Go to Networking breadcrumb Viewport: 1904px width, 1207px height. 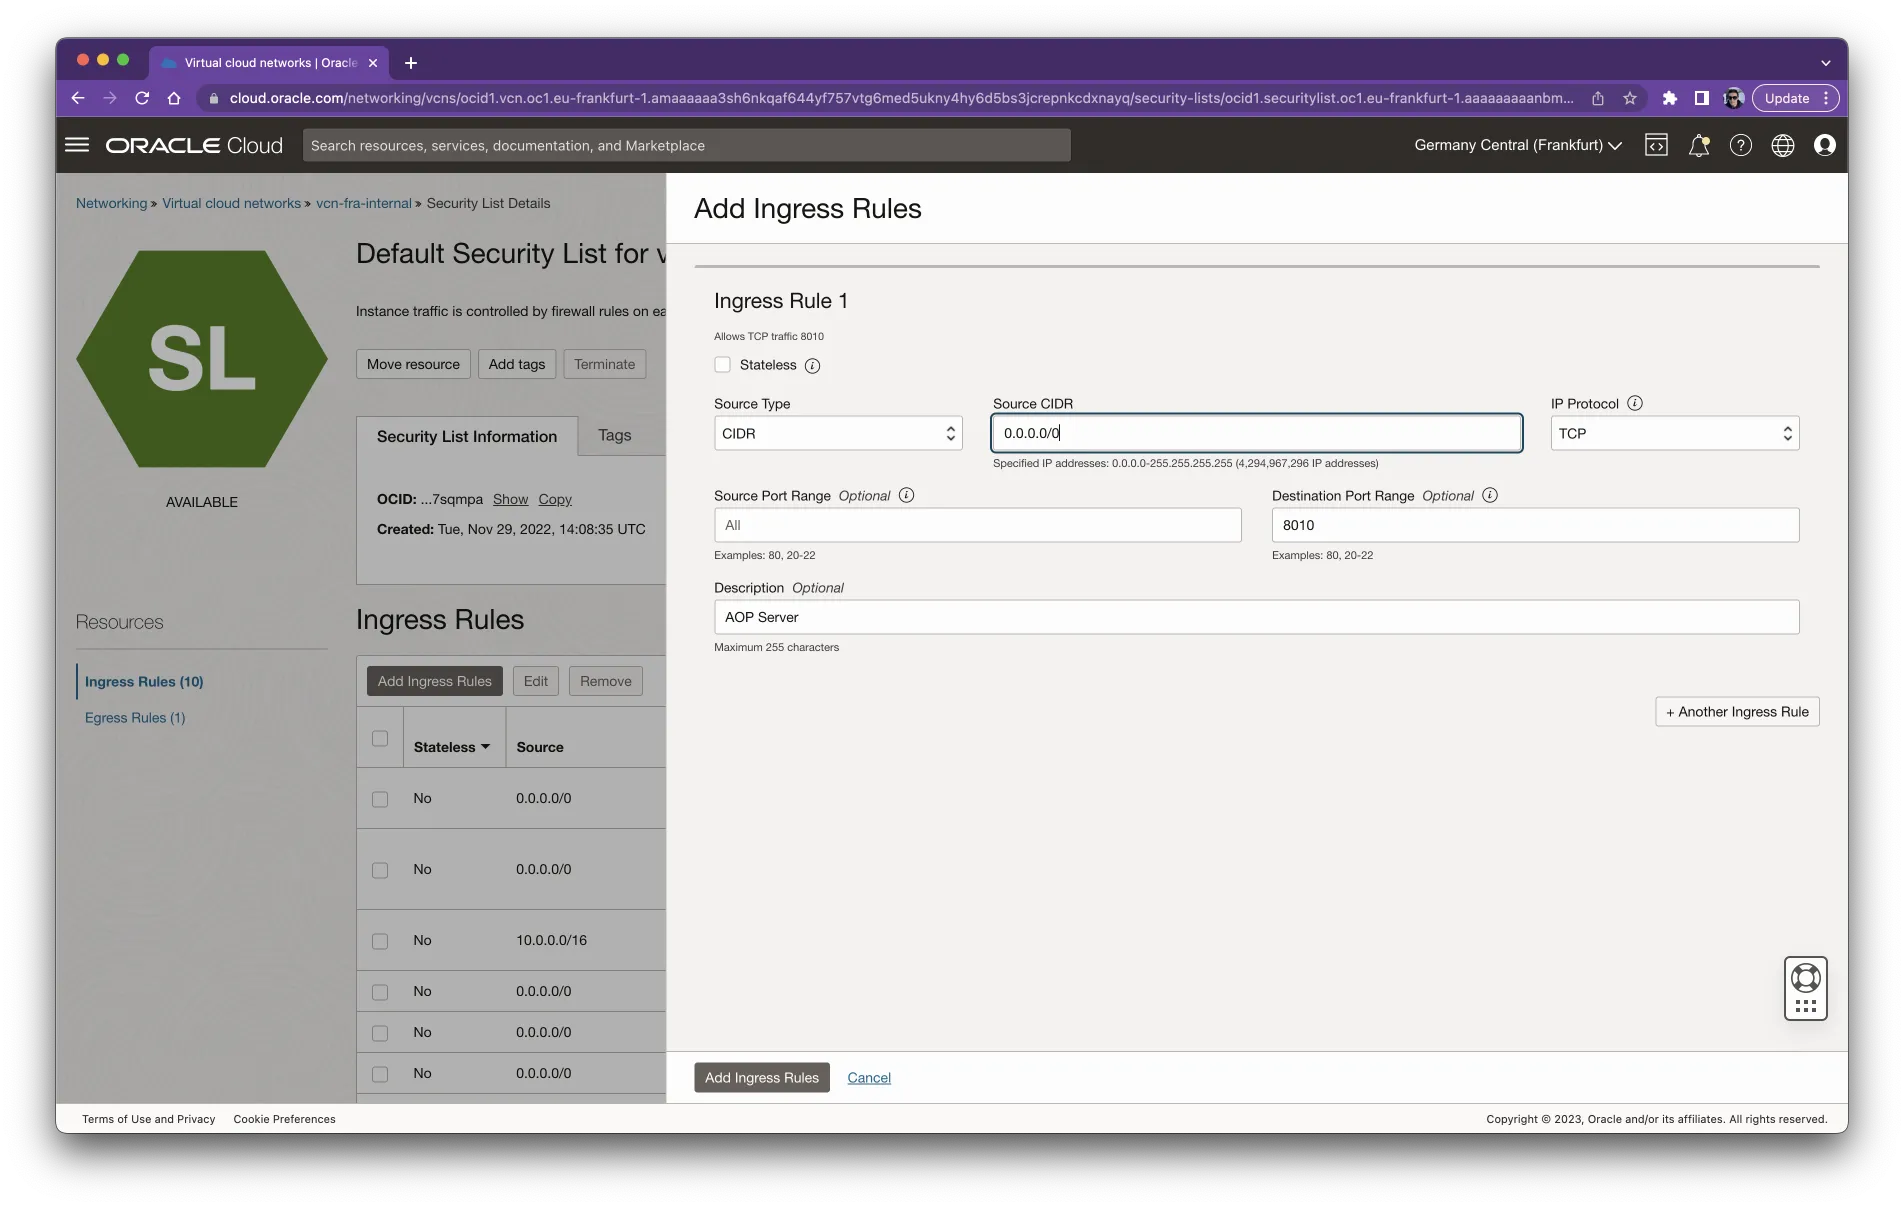(111, 203)
